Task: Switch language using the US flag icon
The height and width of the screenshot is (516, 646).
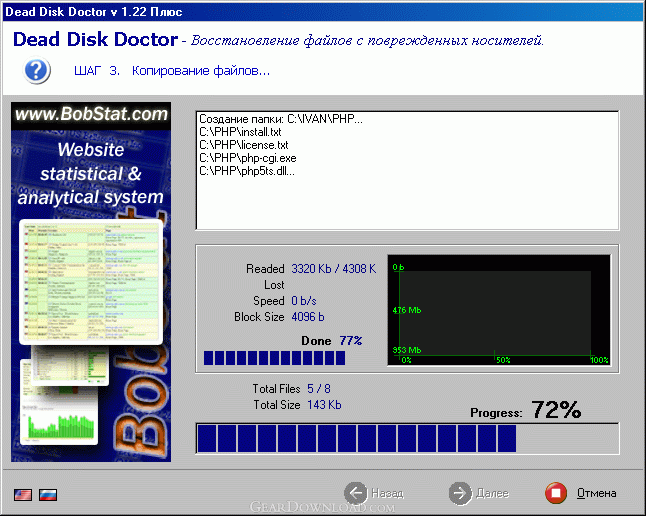Action: pyautogui.click(x=23, y=494)
